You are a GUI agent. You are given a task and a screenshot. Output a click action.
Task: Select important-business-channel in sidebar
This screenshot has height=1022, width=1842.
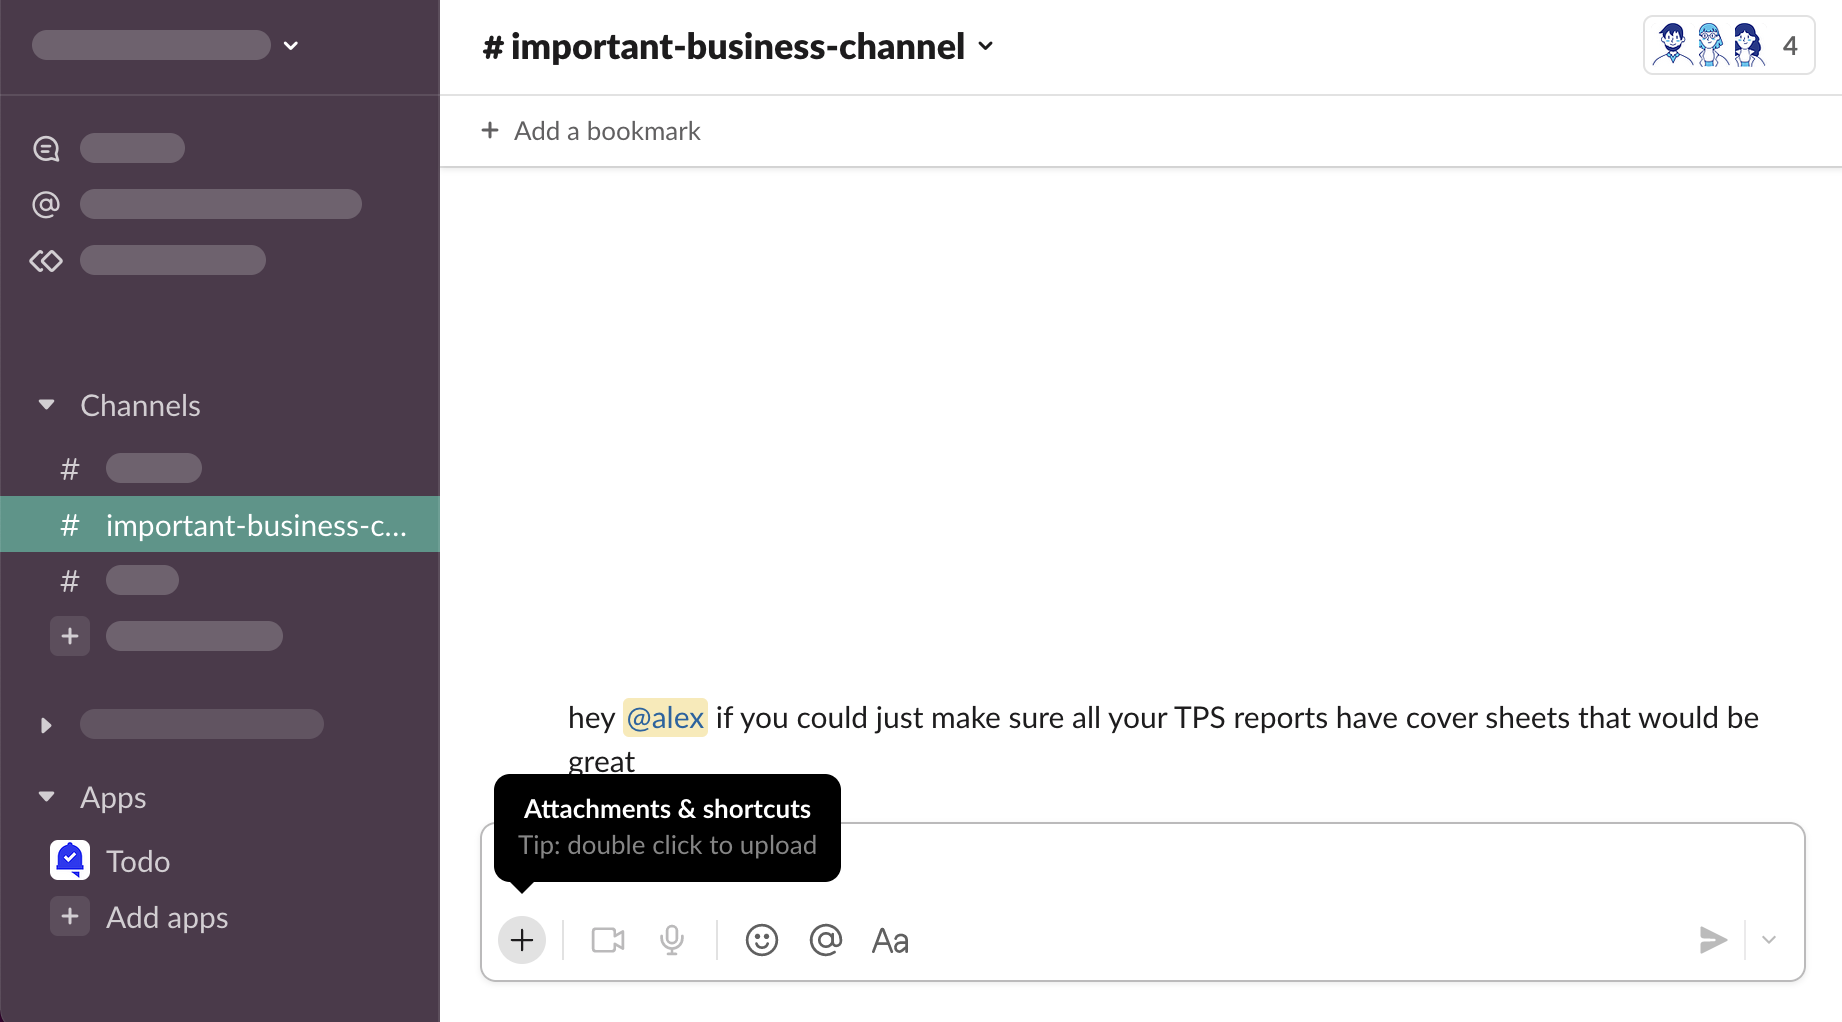point(255,525)
